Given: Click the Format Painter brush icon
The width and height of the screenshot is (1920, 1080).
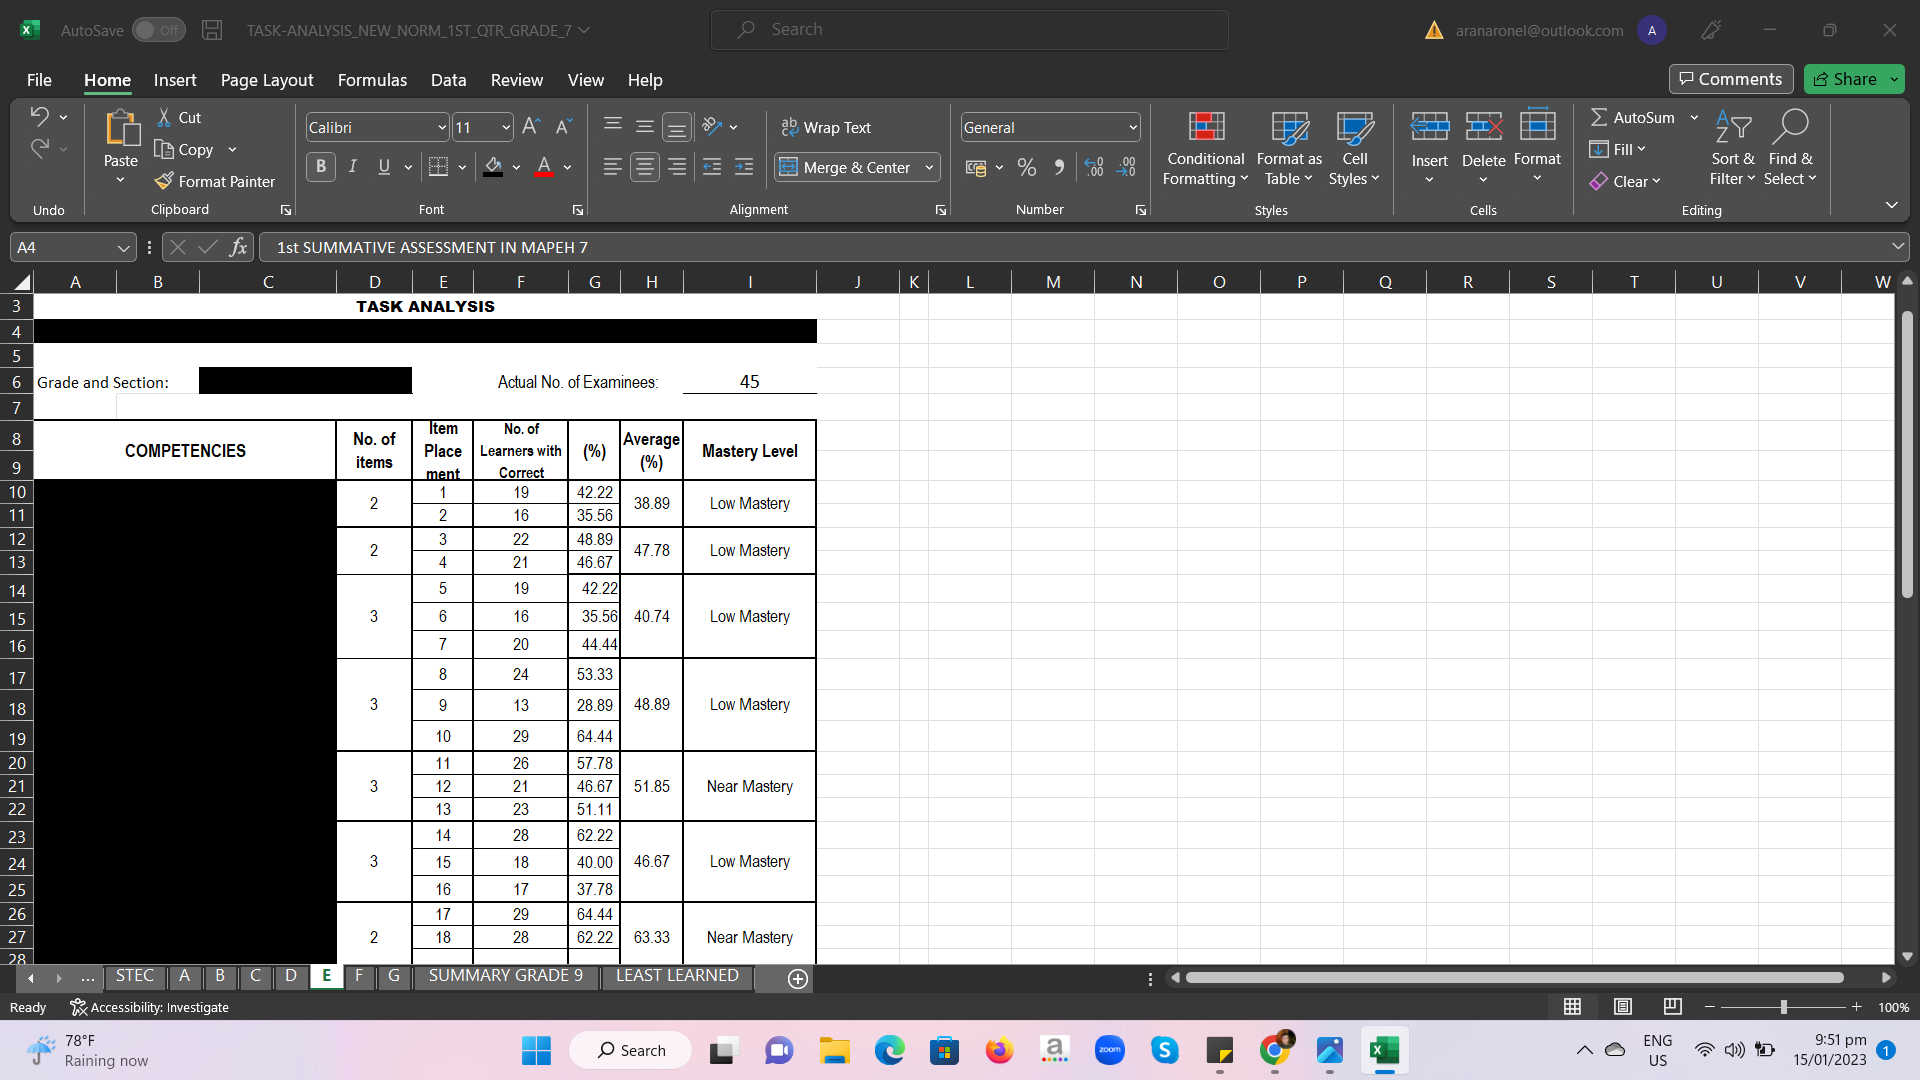Looking at the screenshot, I should click(164, 181).
